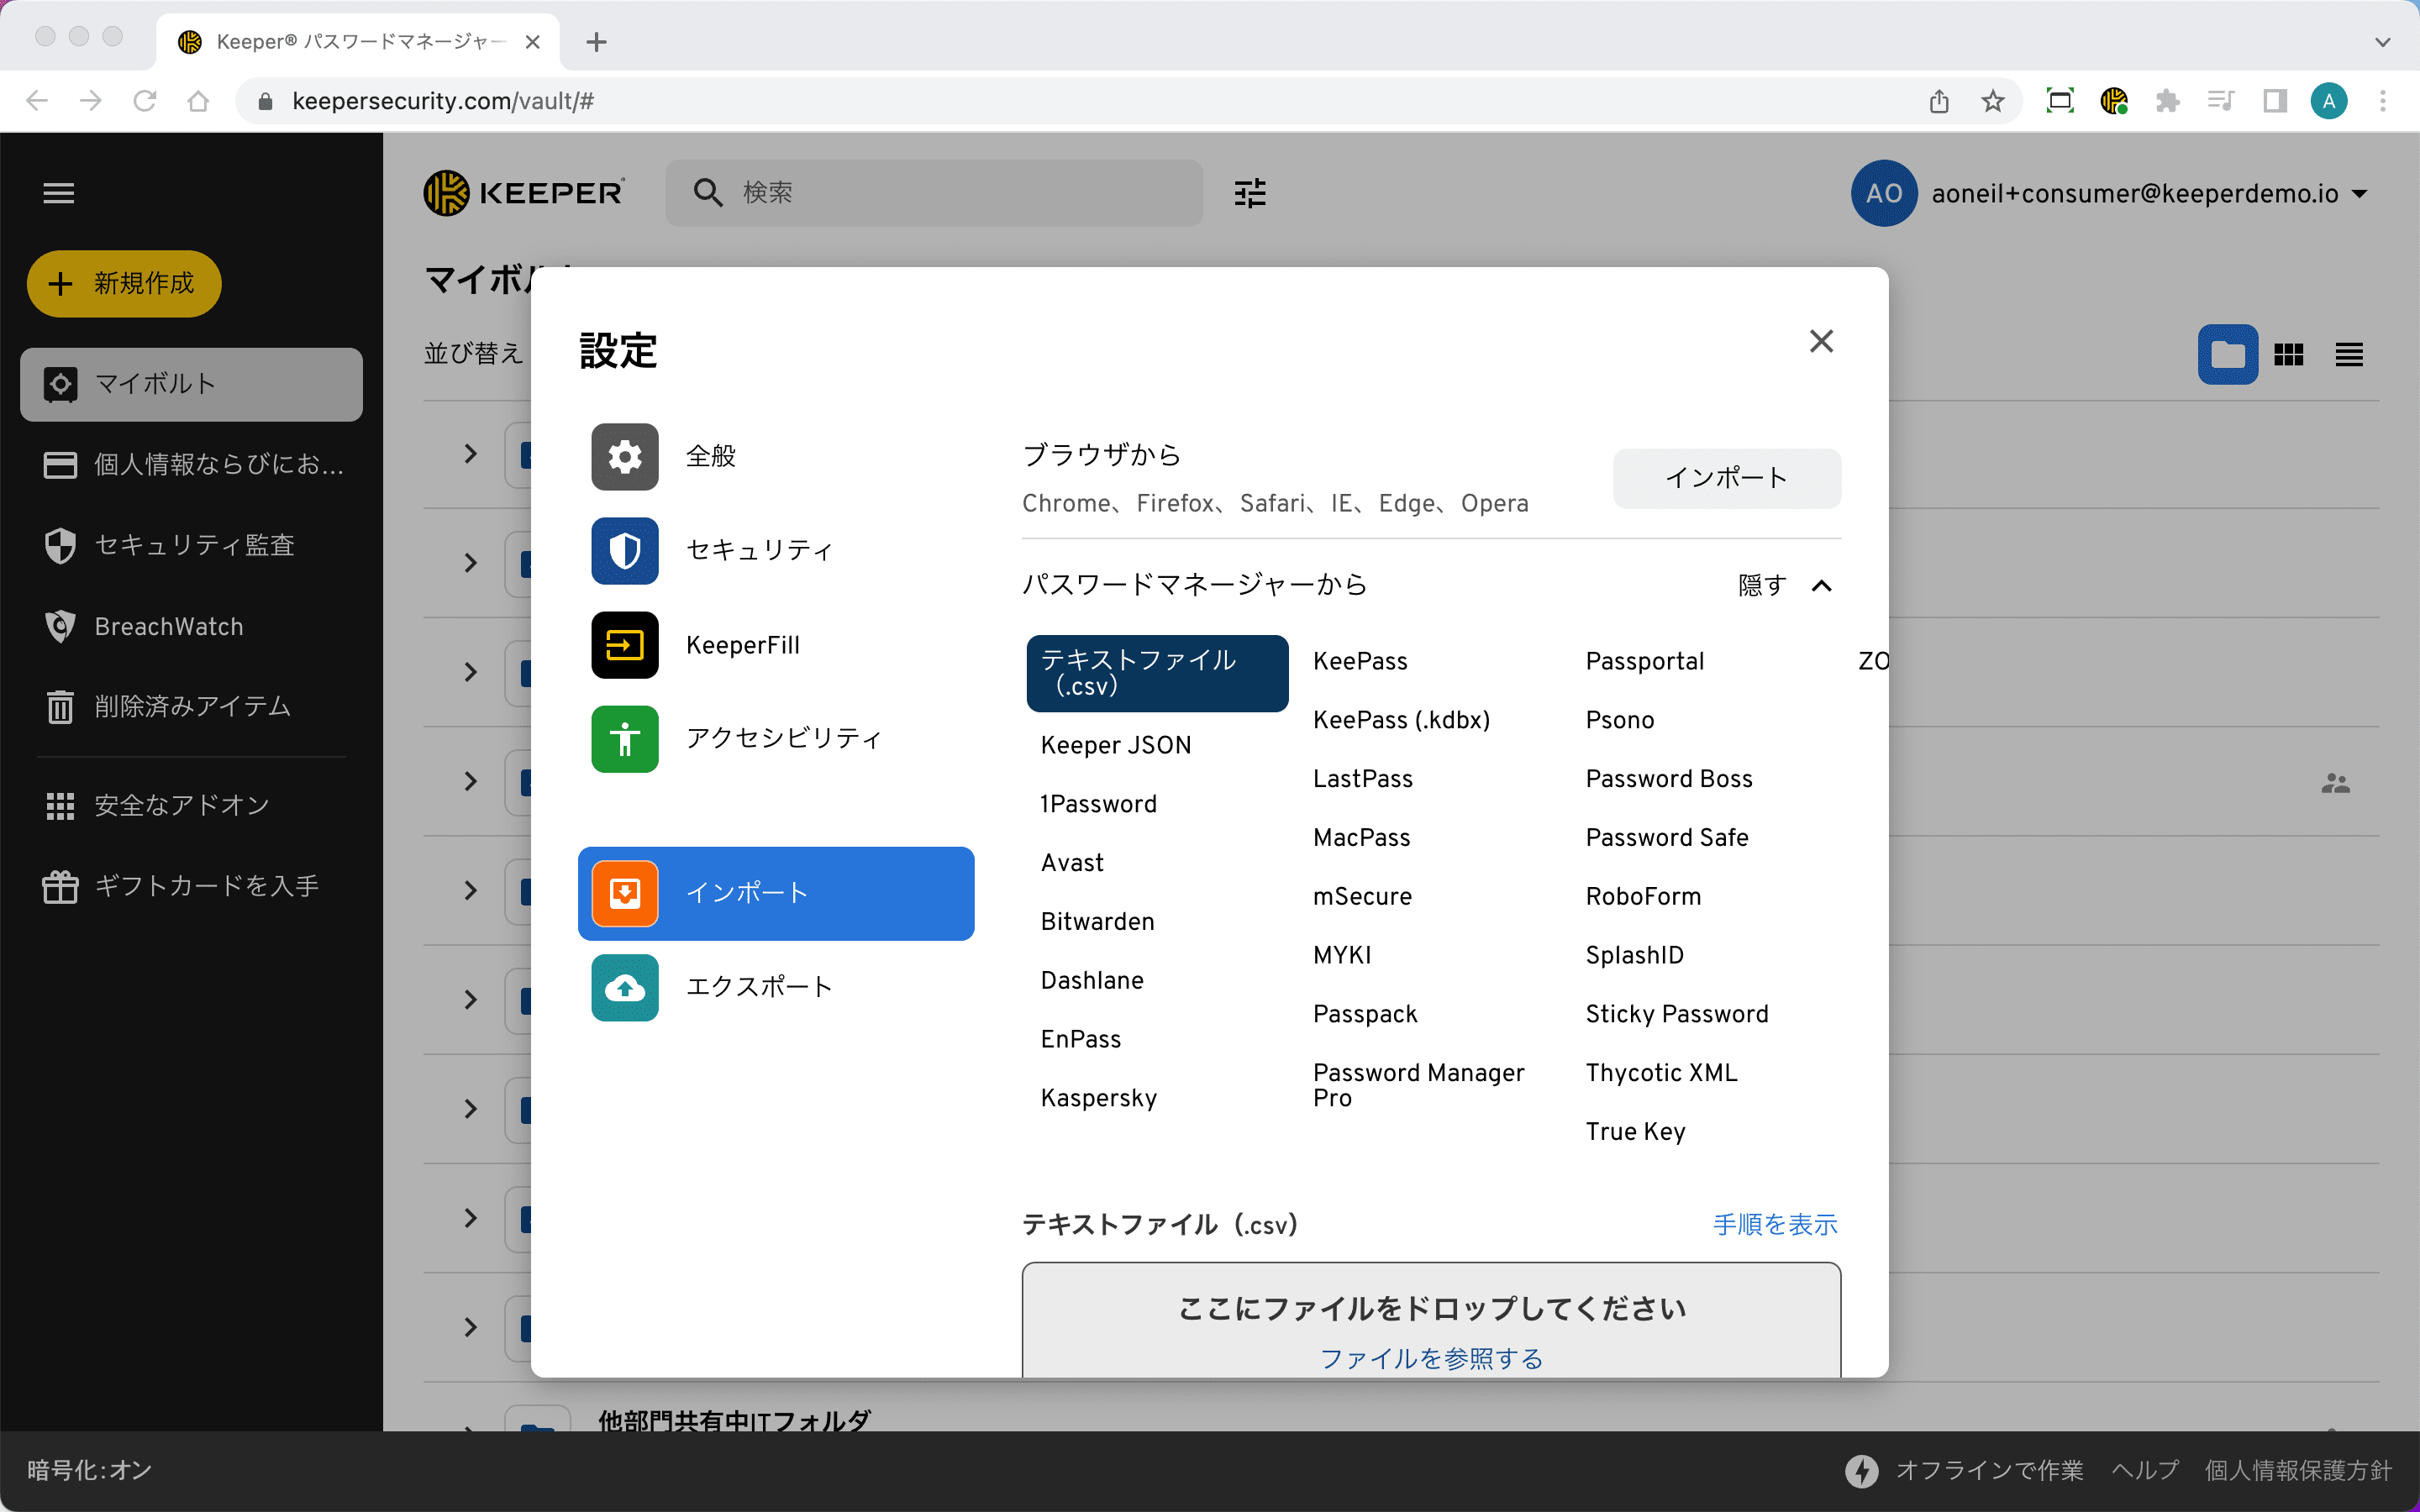Choose LastPass as import source
This screenshot has height=1512, width=2420.
1362,779
